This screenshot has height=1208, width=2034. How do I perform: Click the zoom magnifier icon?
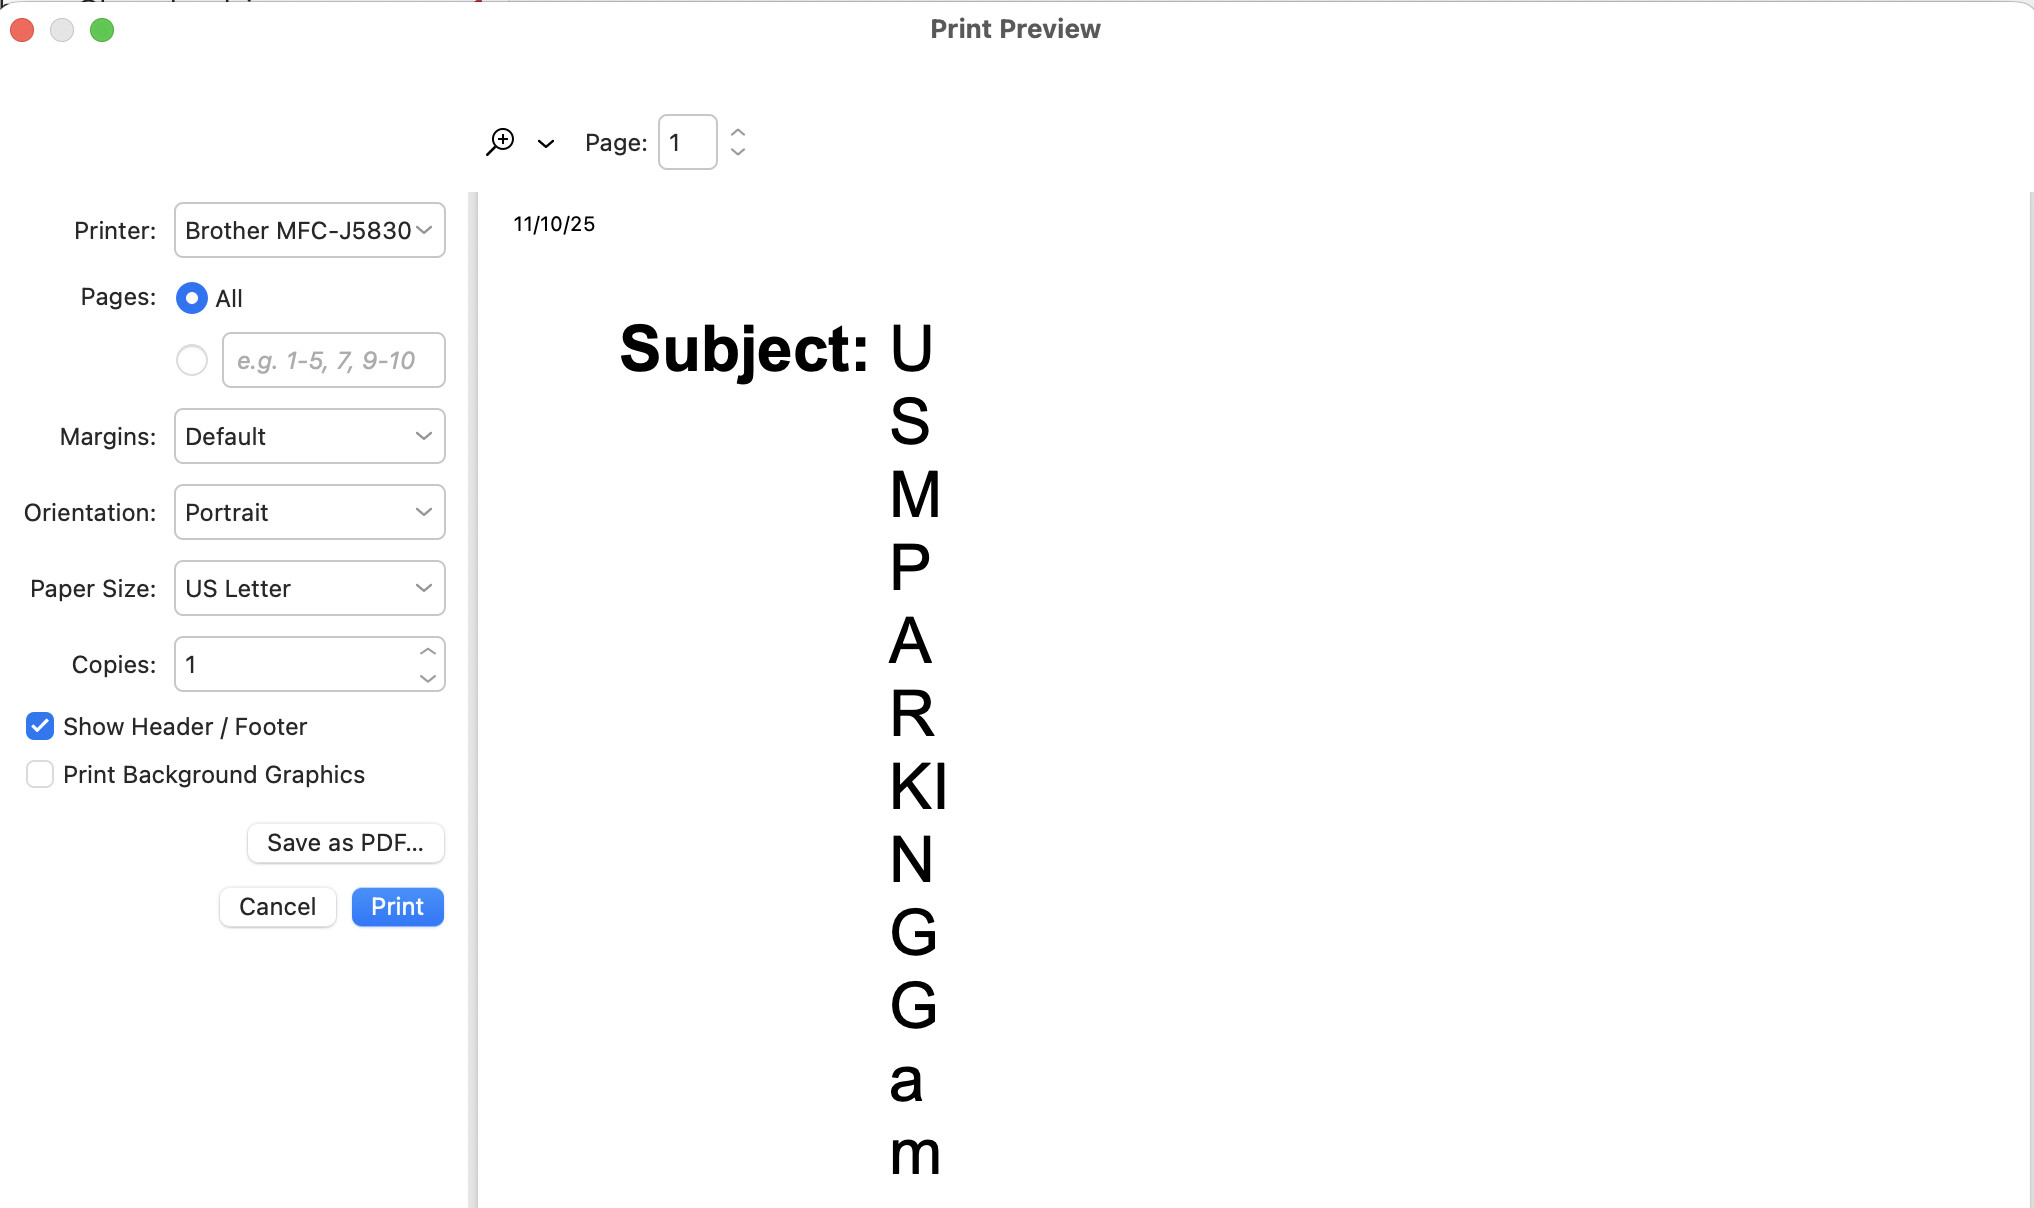point(500,142)
